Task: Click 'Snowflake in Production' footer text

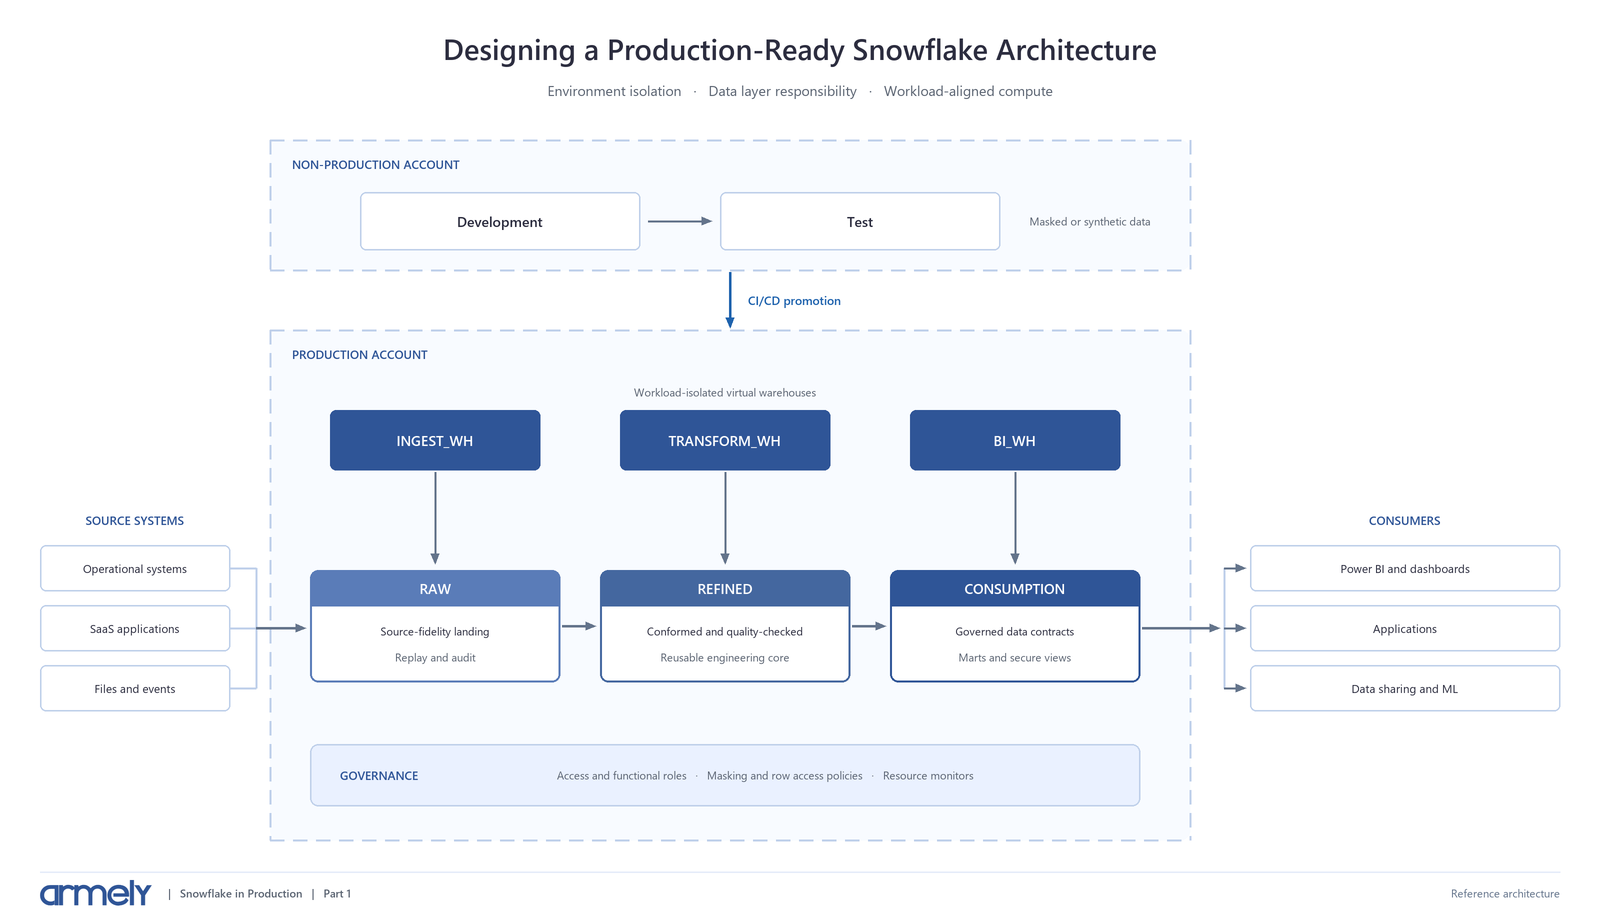Action: click(241, 894)
